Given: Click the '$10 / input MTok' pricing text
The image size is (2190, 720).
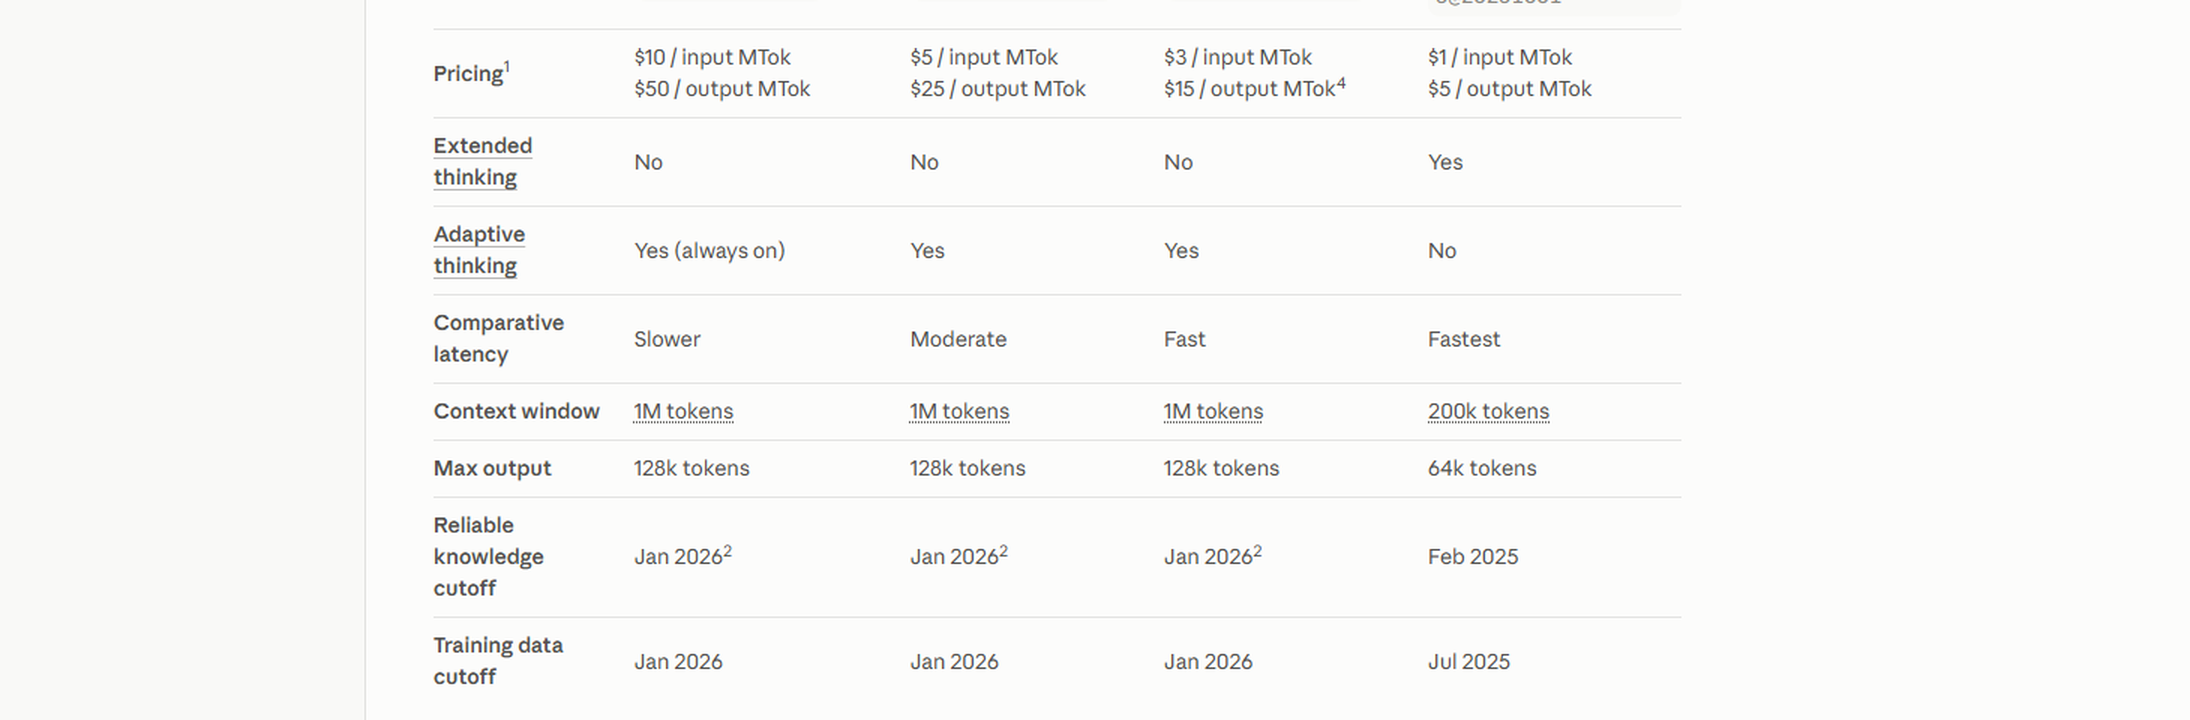Looking at the screenshot, I should click(712, 57).
